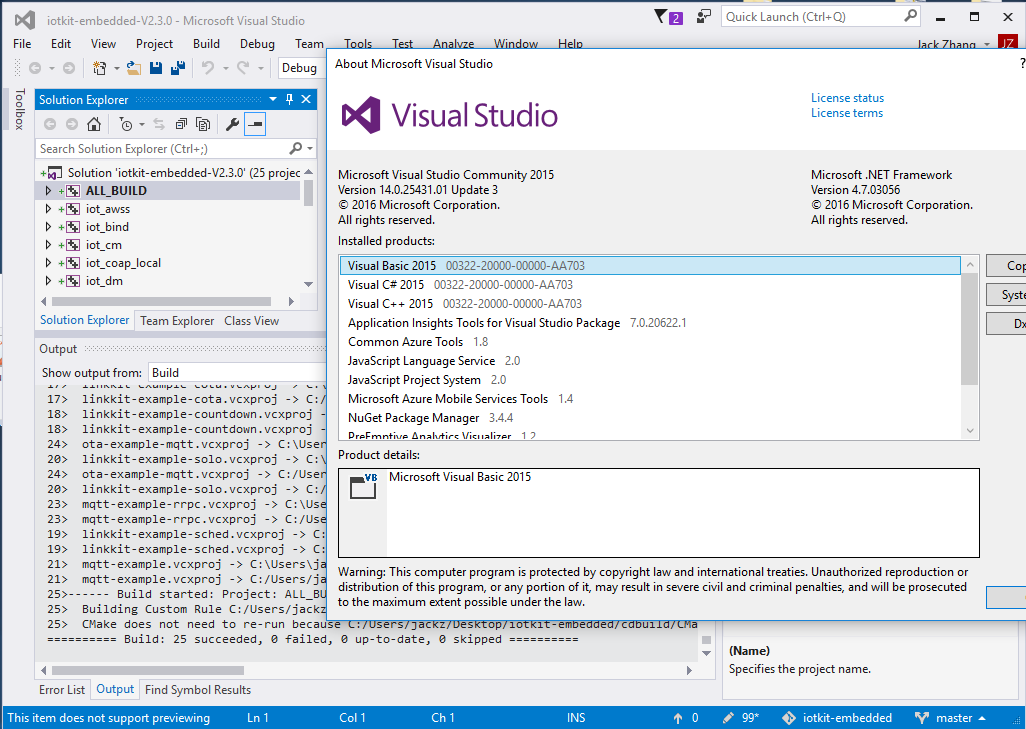Open the Build menu

click(x=206, y=44)
